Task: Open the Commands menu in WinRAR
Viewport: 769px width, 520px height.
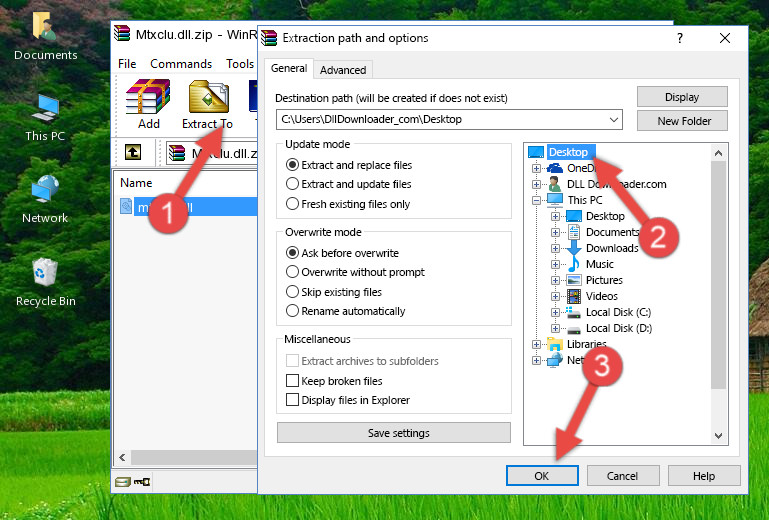Action: point(181,64)
